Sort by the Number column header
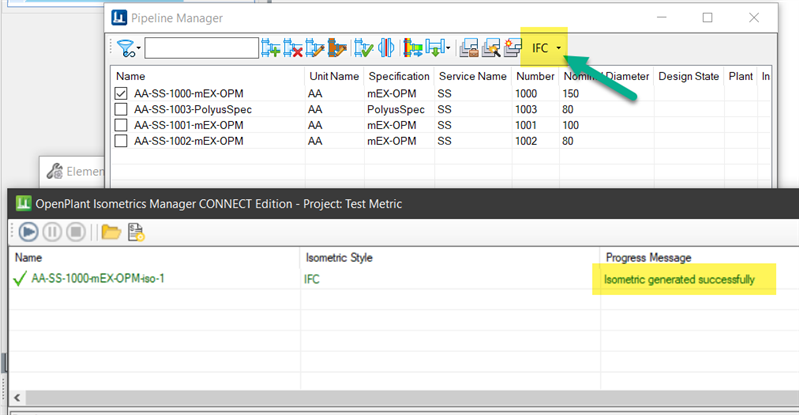The width and height of the screenshot is (799, 415). 535,76
